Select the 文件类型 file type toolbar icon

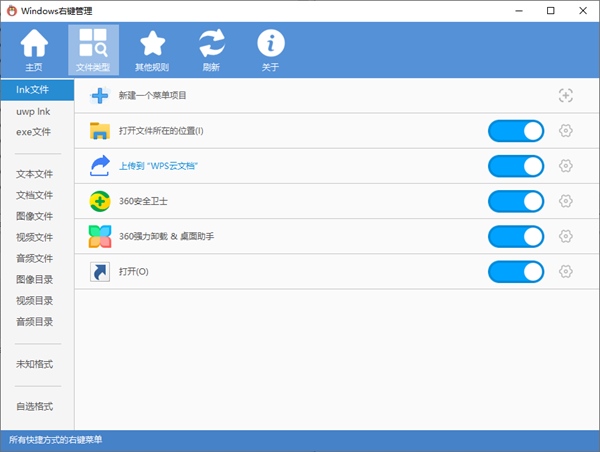click(93, 50)
